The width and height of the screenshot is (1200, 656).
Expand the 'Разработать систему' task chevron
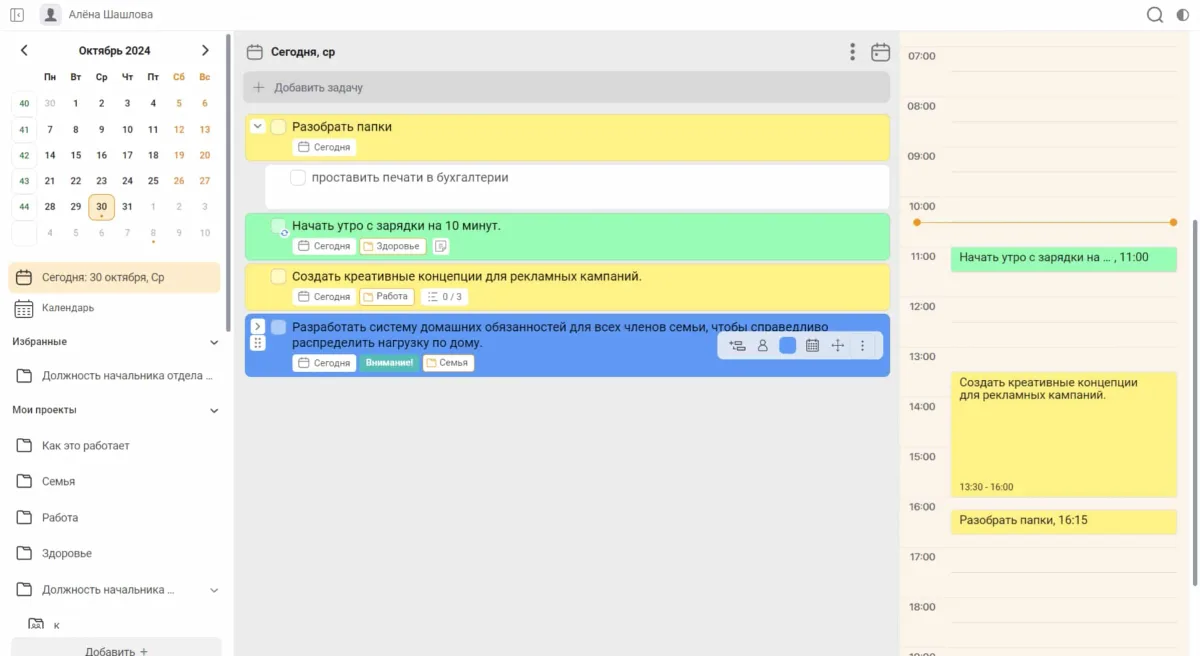point(257,326)
